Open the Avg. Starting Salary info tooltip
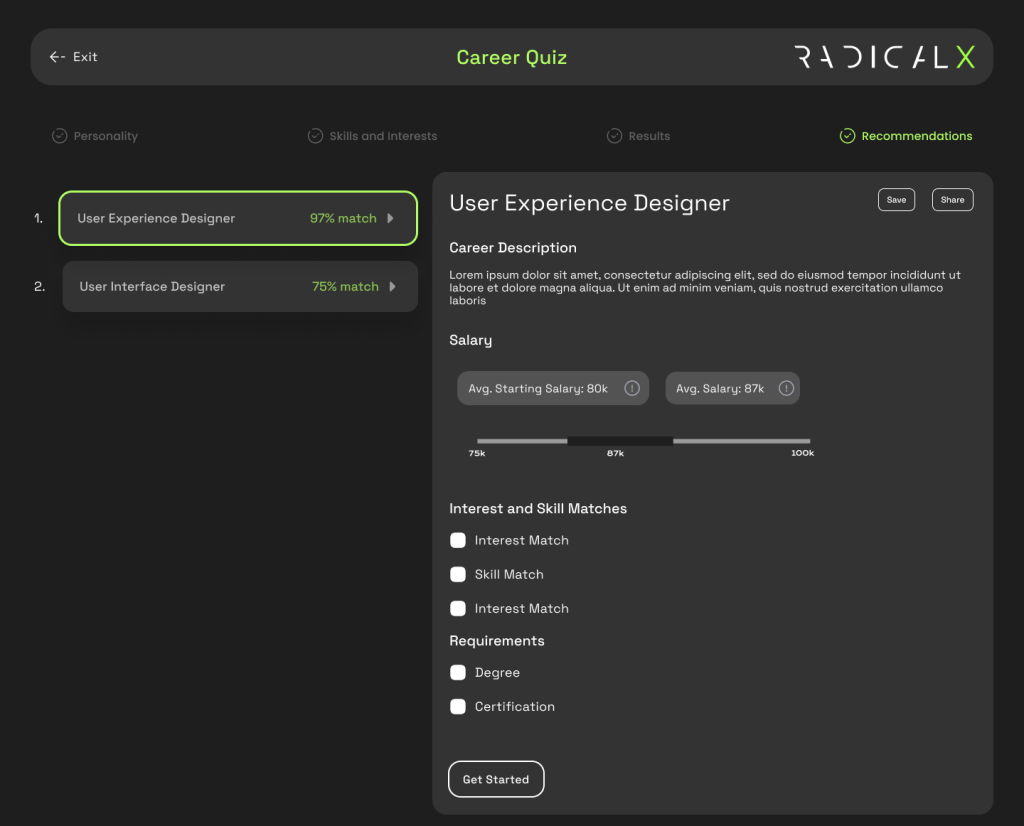The width and height of the screenshot is (1024, 826). coord(634,388)
